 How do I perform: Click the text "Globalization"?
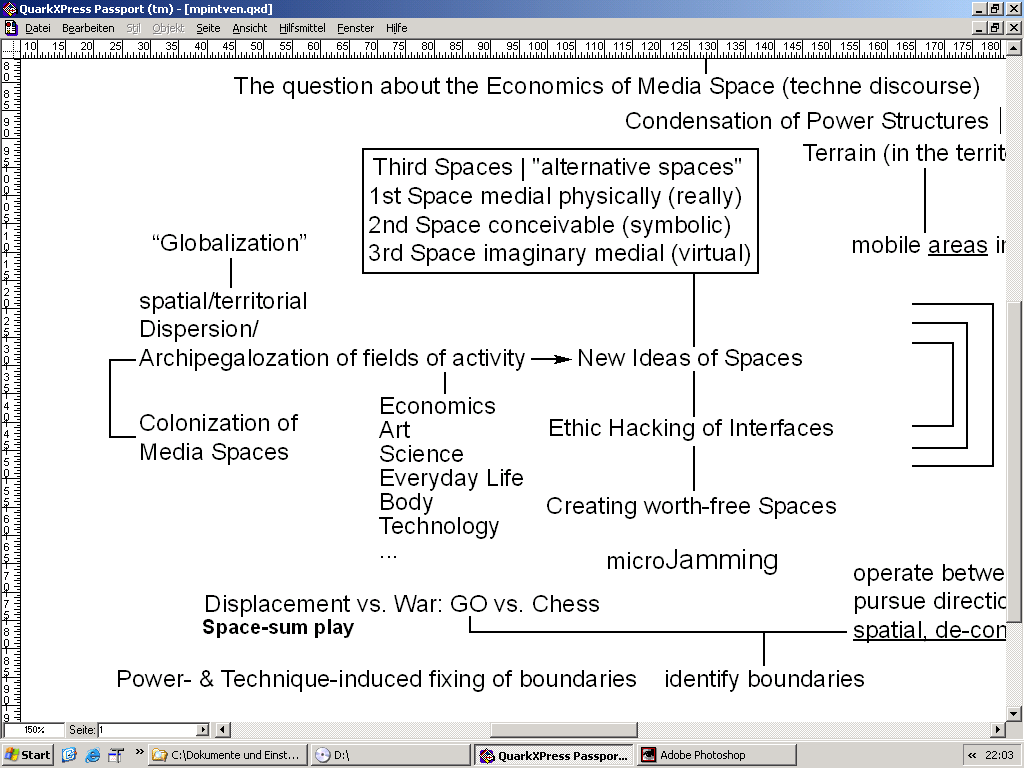(x=229, y=243)
